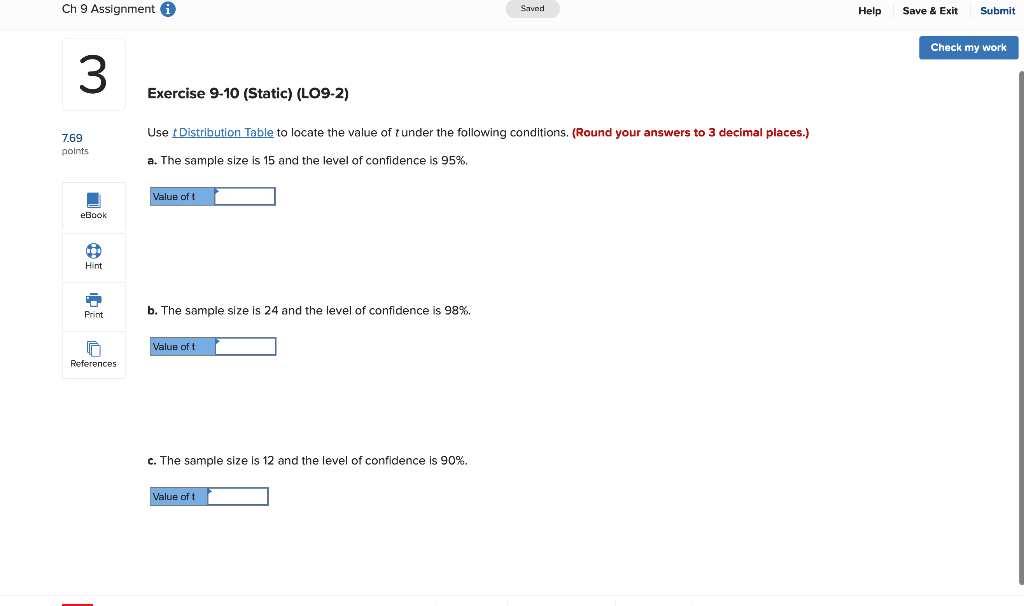Click the assignment info icon beside Ch 9 Assignment
The image size is (1024, 606).
(x=166, y=9)
